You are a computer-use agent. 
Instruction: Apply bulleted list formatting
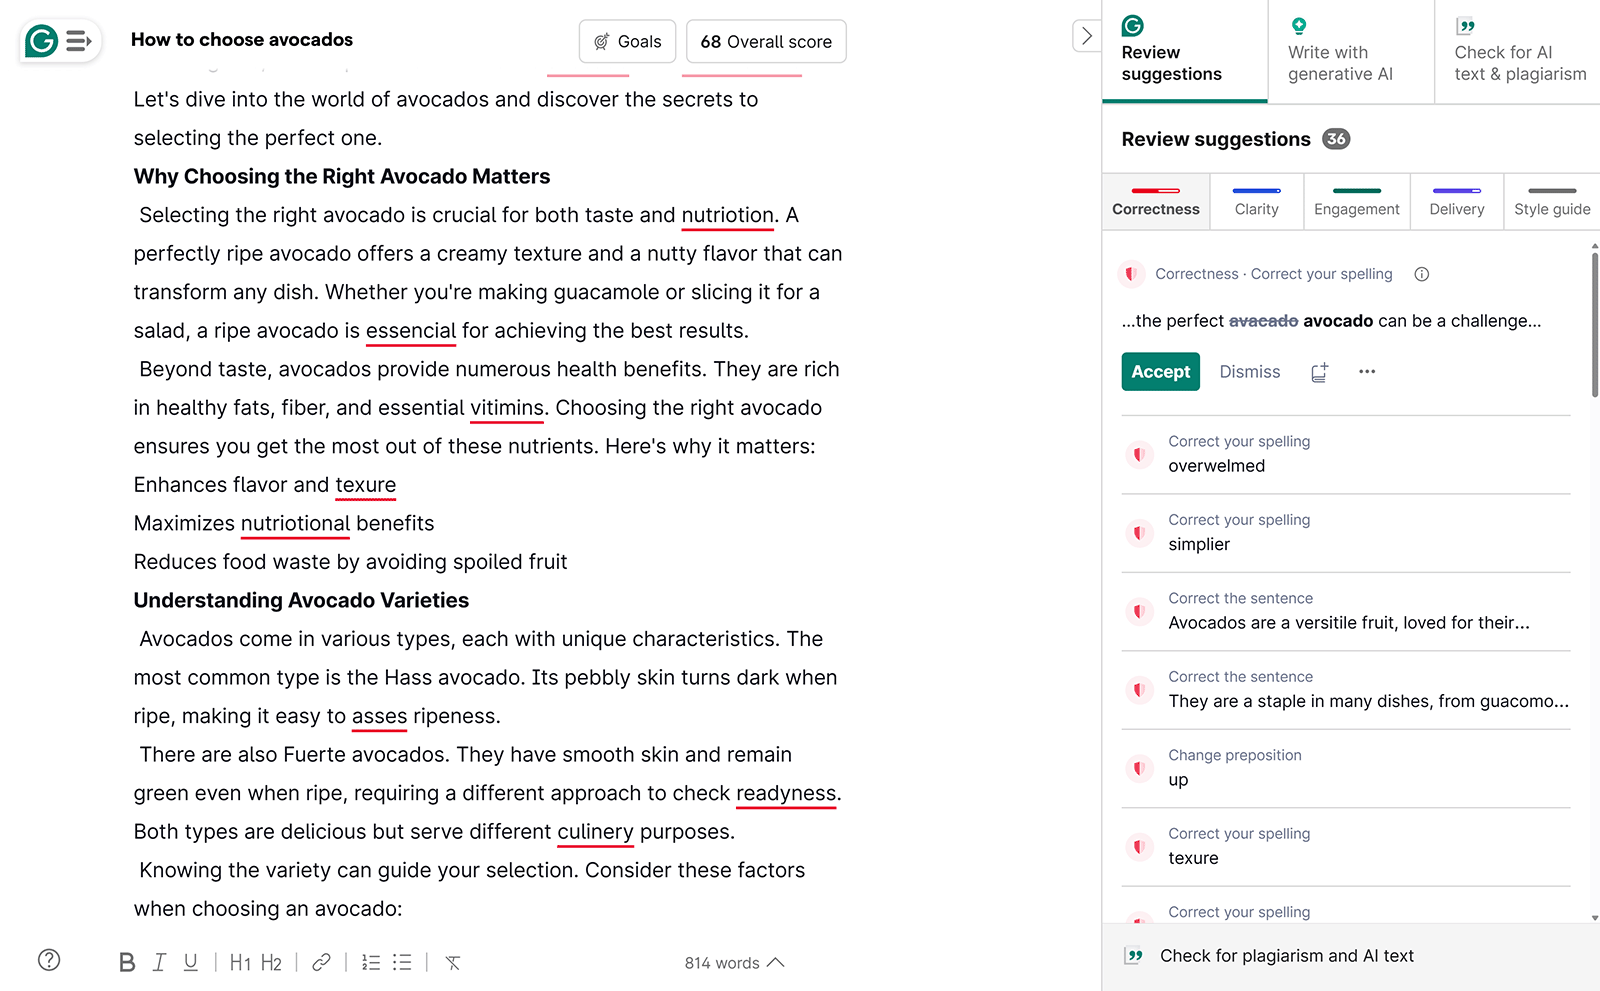pos(402,962)
